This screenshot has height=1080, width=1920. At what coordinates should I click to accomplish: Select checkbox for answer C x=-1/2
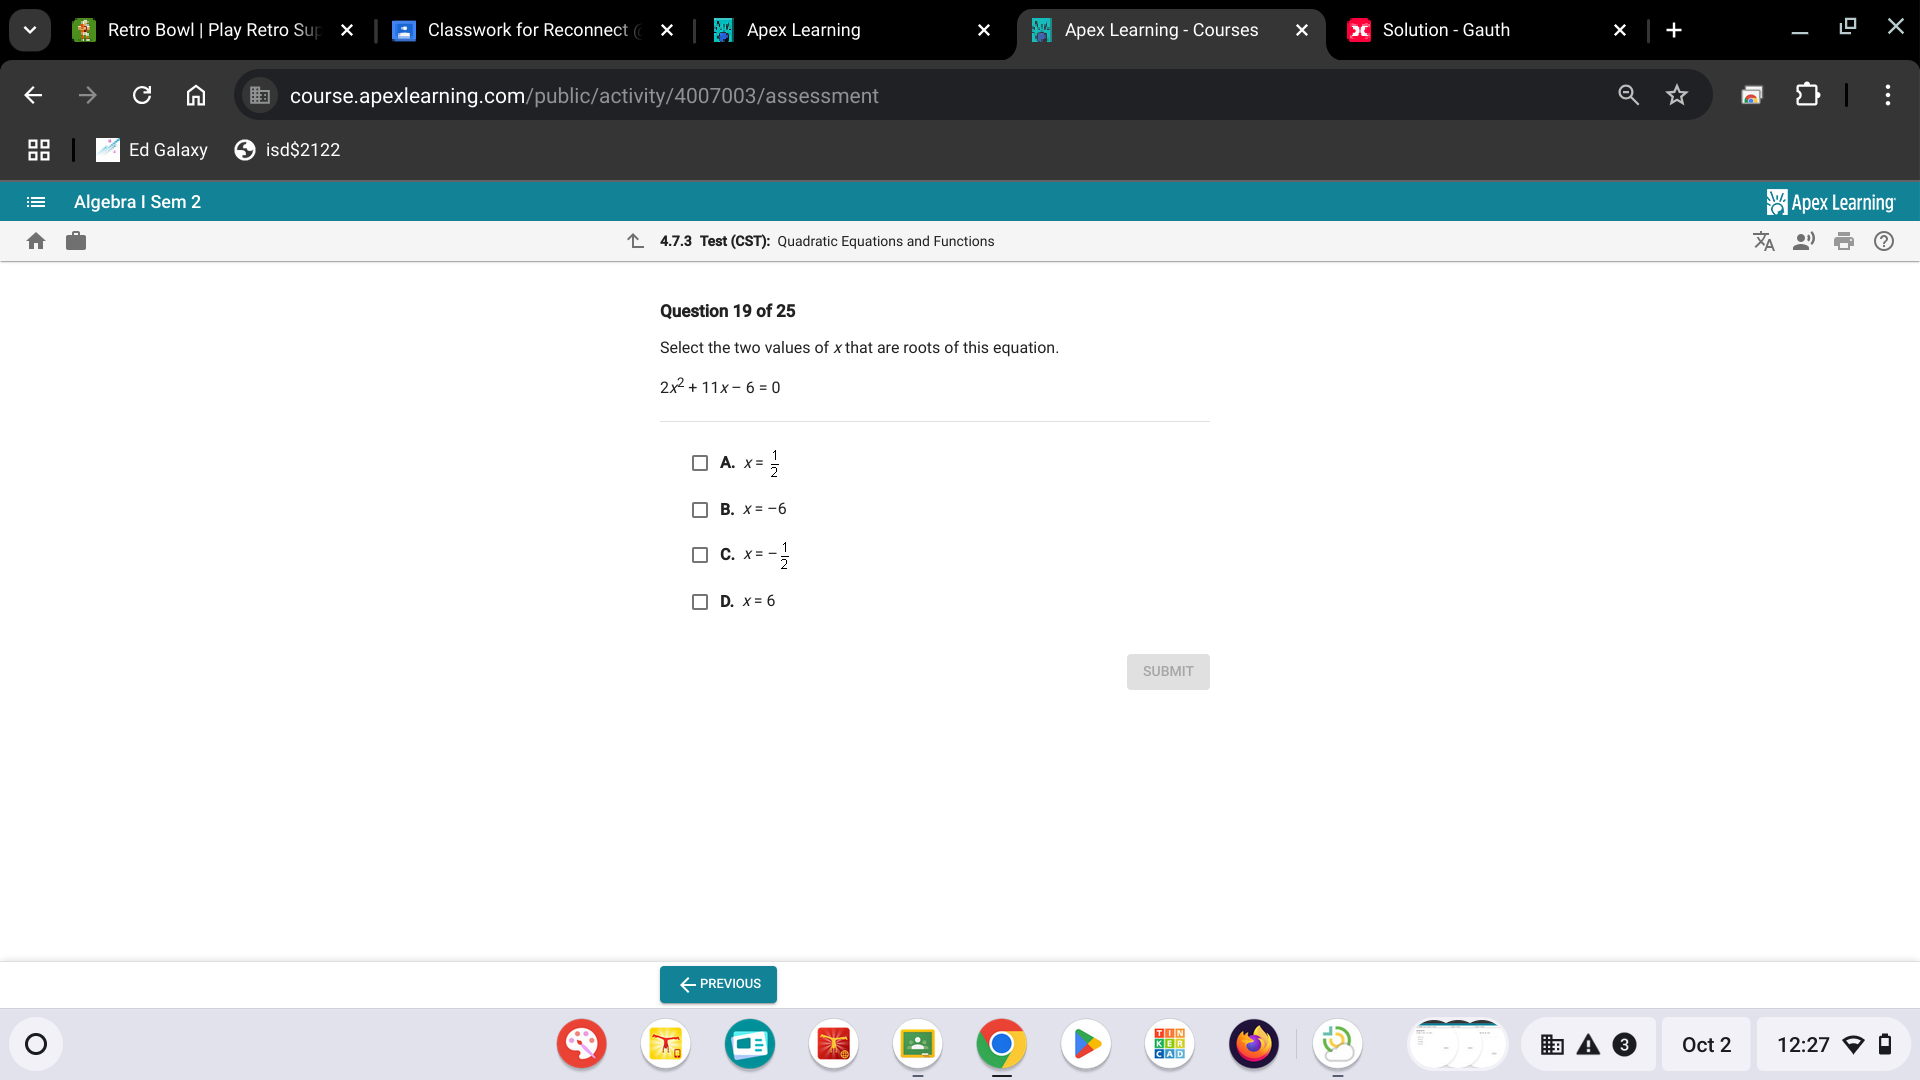(x=700, y=554)
